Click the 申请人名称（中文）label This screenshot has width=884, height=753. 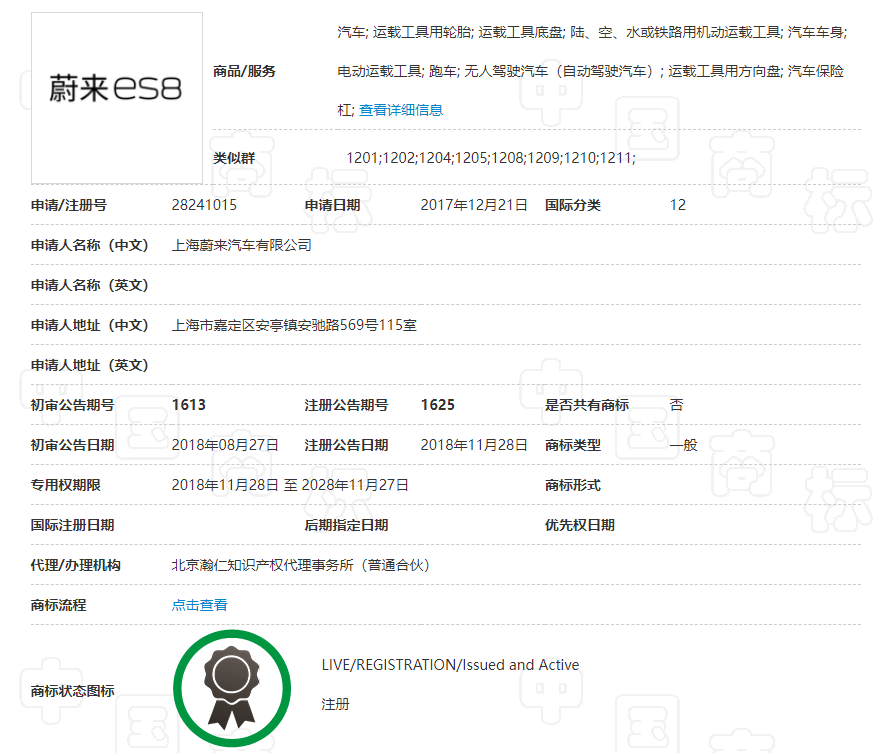(x=90, y=245)
